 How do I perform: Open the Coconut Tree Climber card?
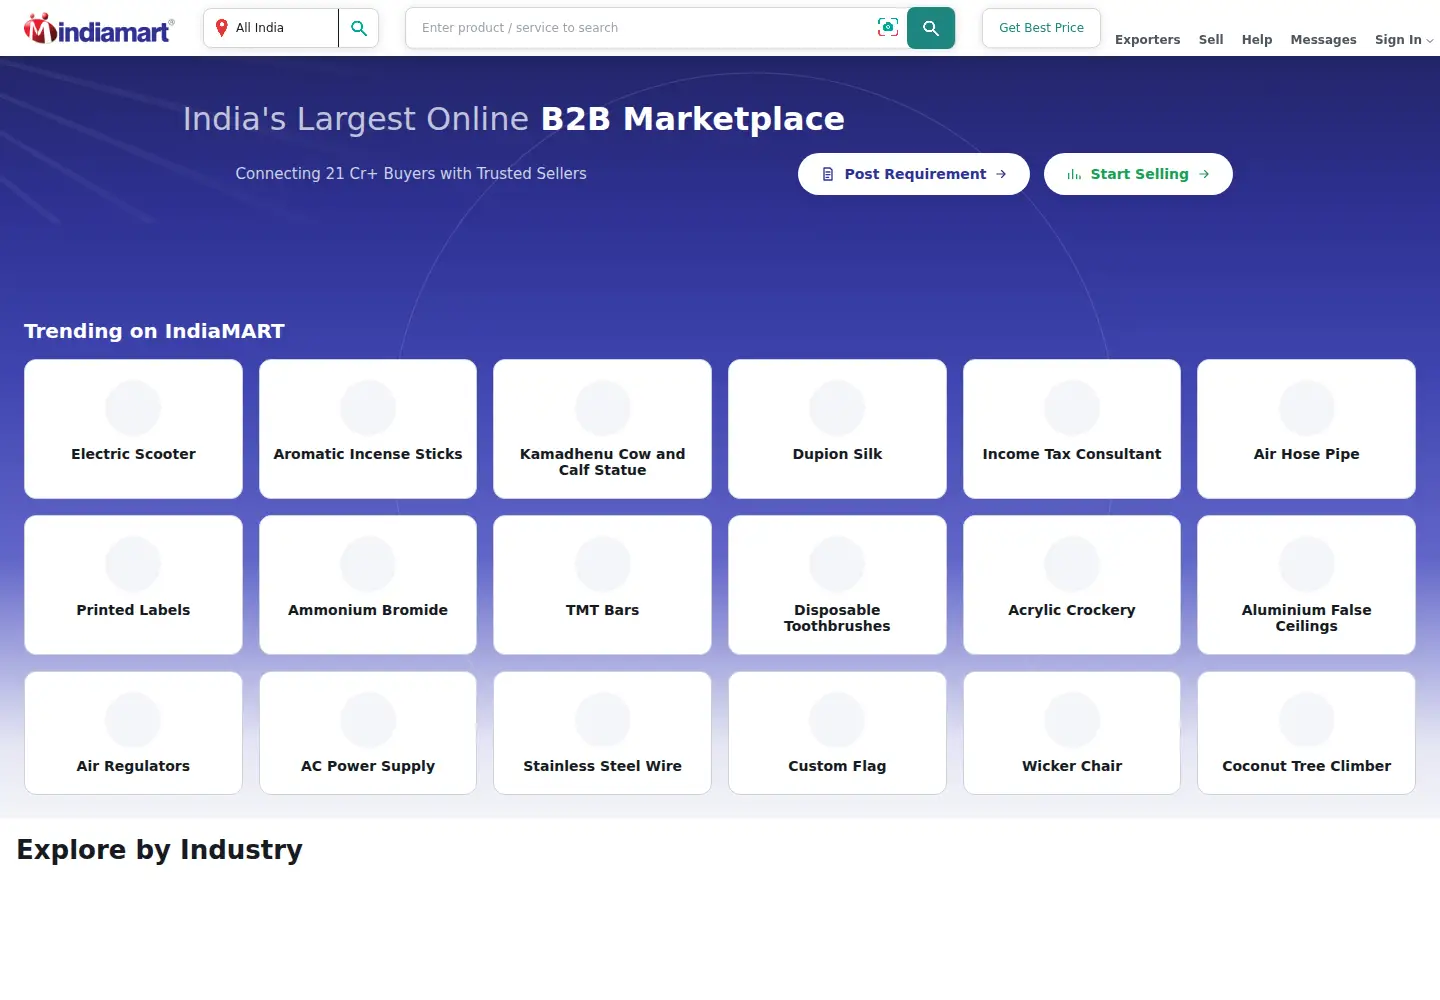click(x=1307, y=733)
